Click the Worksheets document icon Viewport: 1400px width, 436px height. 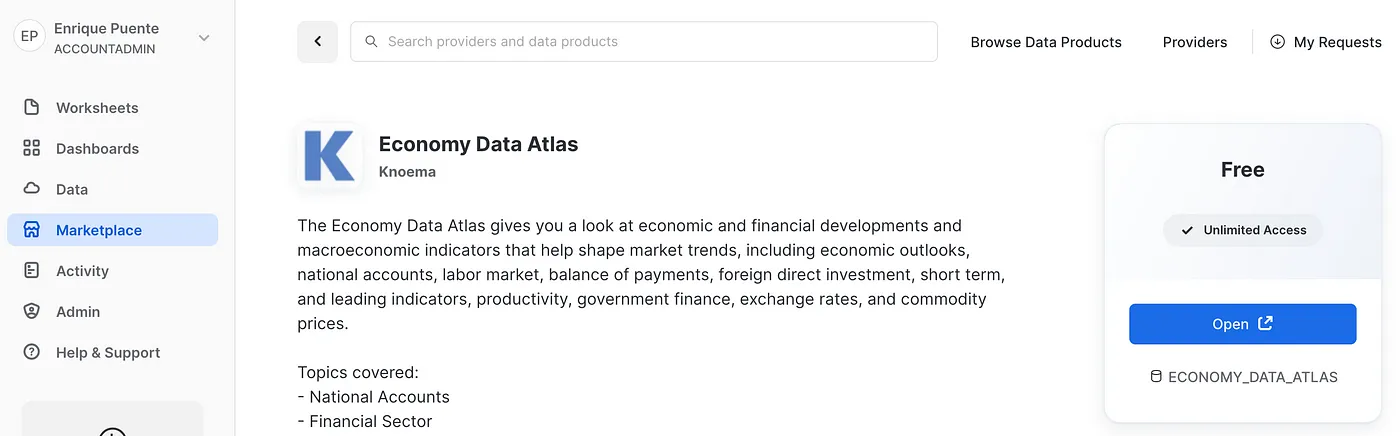click(32, 107)
